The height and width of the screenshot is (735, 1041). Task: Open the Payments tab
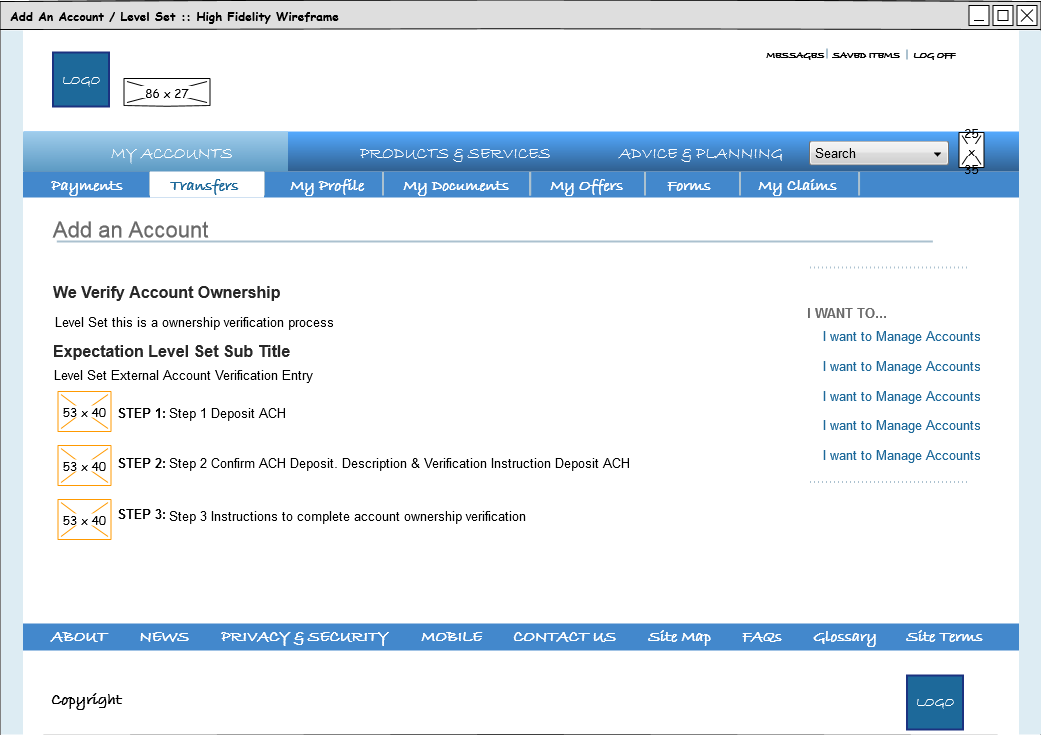pos(87,185)
